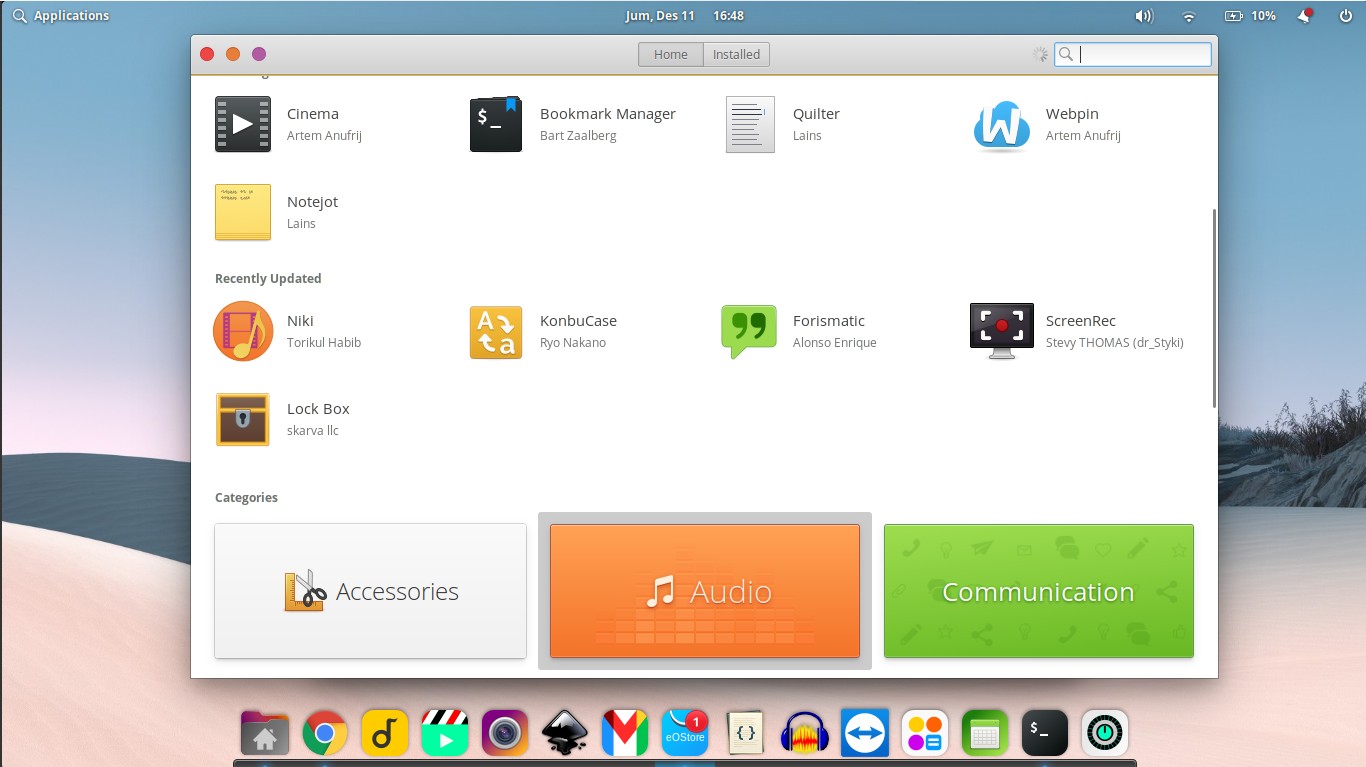Open the battery 10% indicator

click(x=1251, y=16)
